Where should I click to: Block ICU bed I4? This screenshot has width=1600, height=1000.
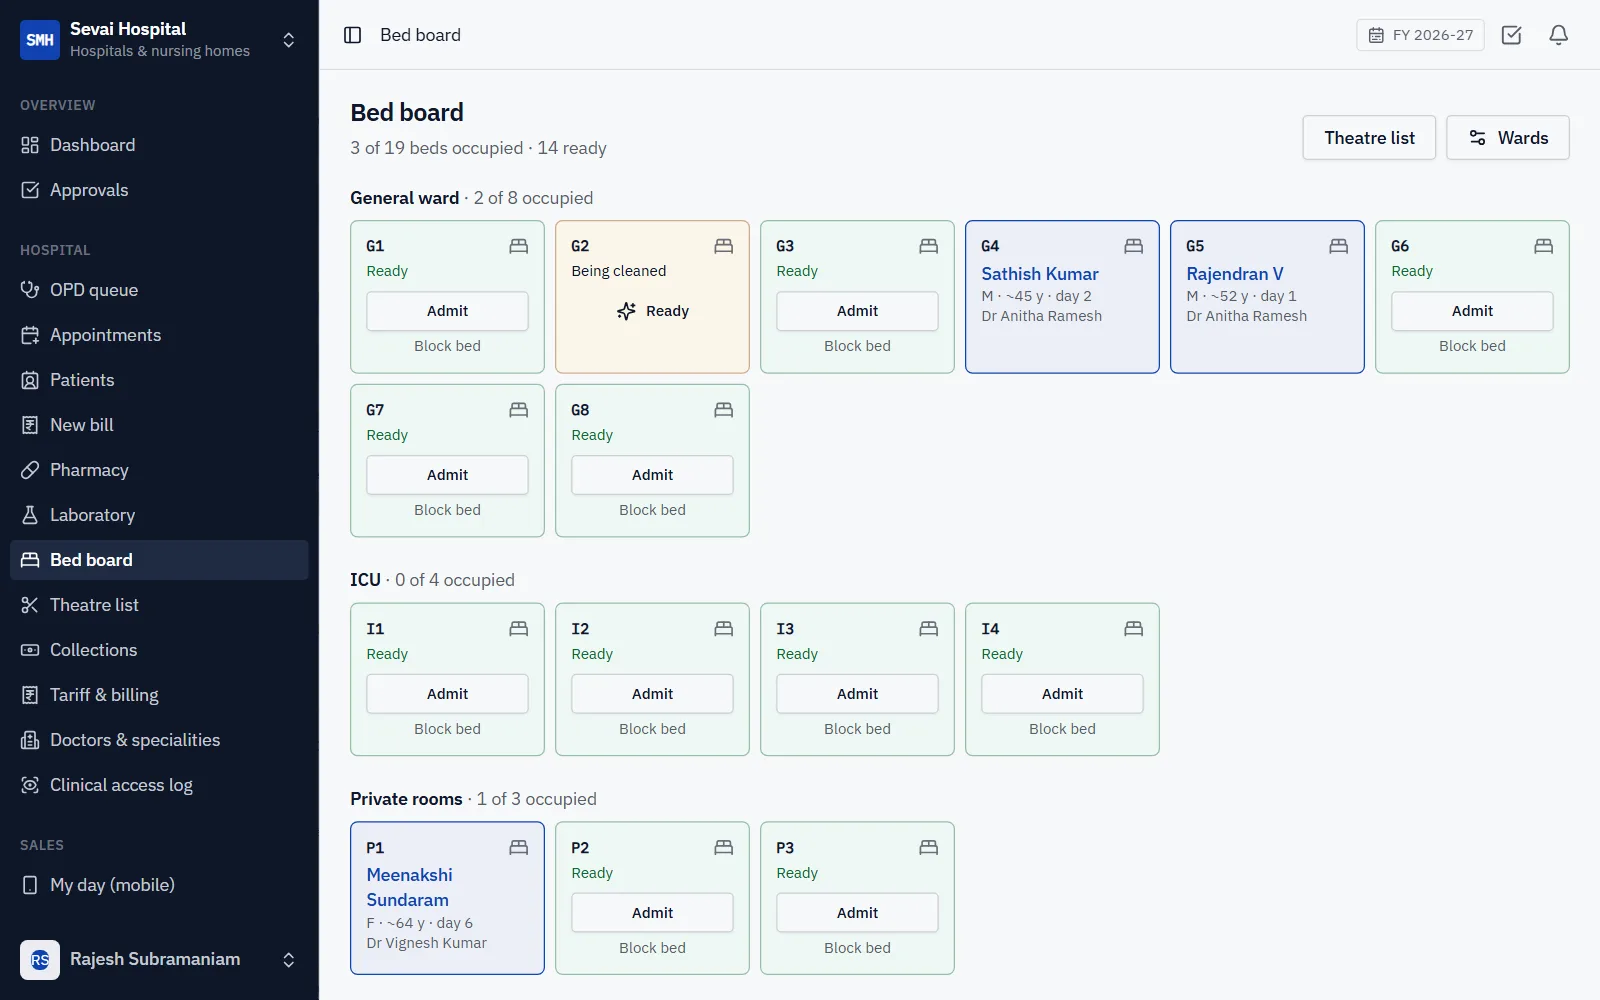[1062, 729]
